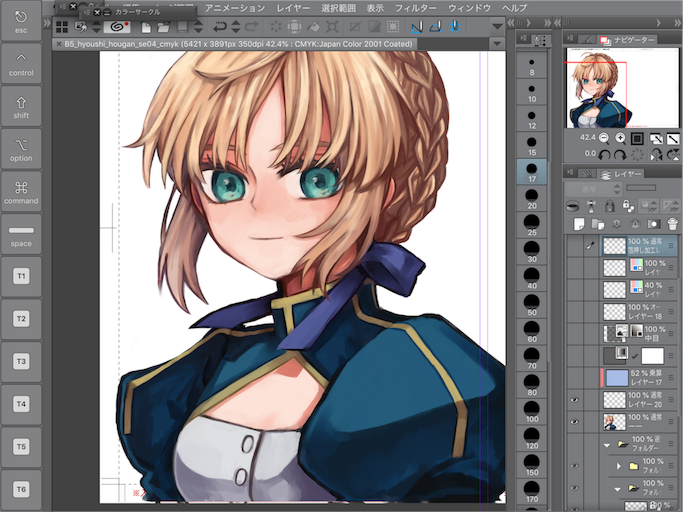Tap the control edge keyboard key
The image size is (683, 512).
tap(21, 64)
